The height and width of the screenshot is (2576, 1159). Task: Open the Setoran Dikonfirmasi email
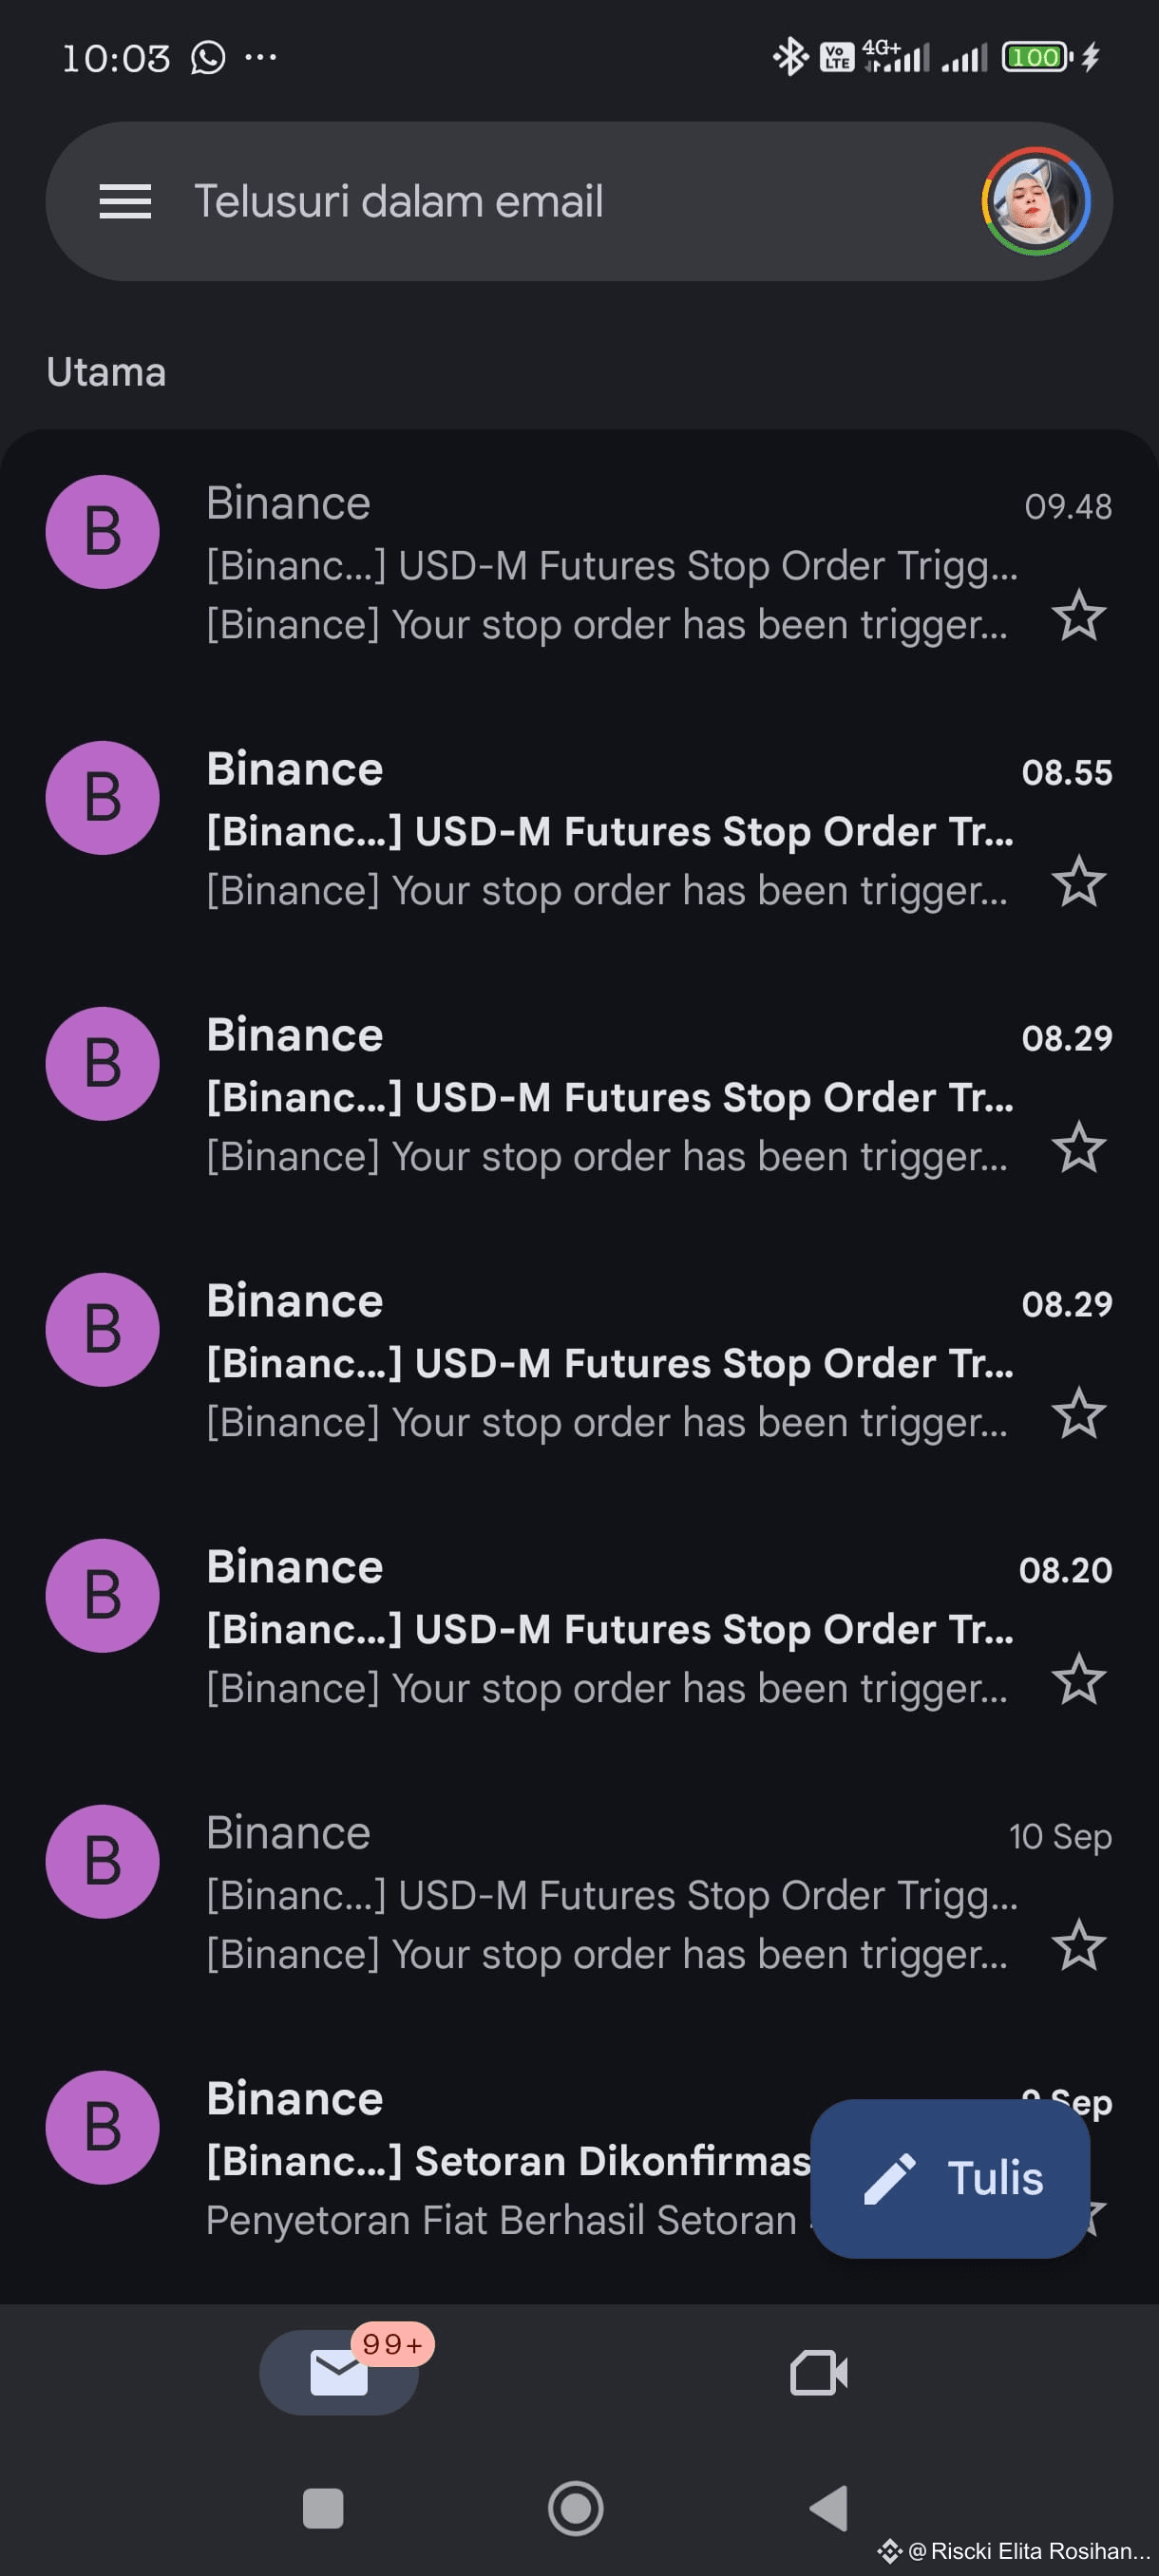click(x=579, y=2160)
